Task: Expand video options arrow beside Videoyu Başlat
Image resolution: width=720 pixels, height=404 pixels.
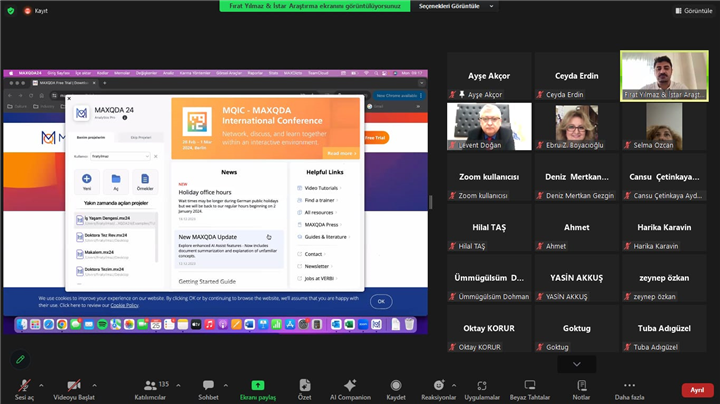Action: (x=94, y=385)
